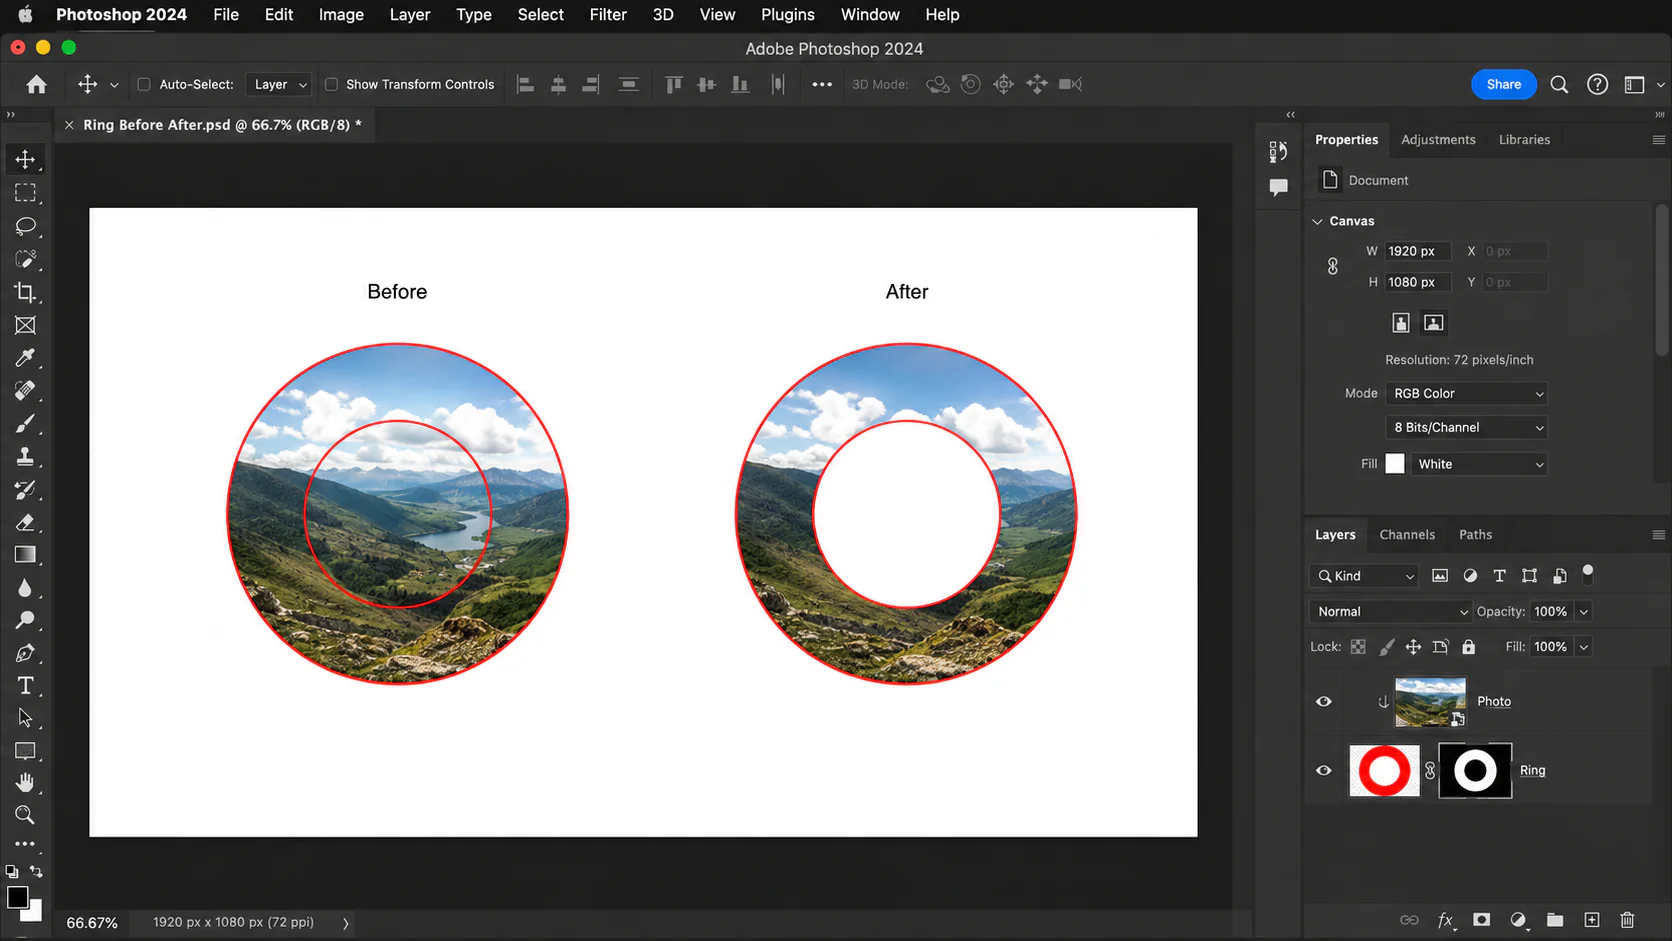Open the Filter menu
This screenshot has height=941, width=1672.
608,15
